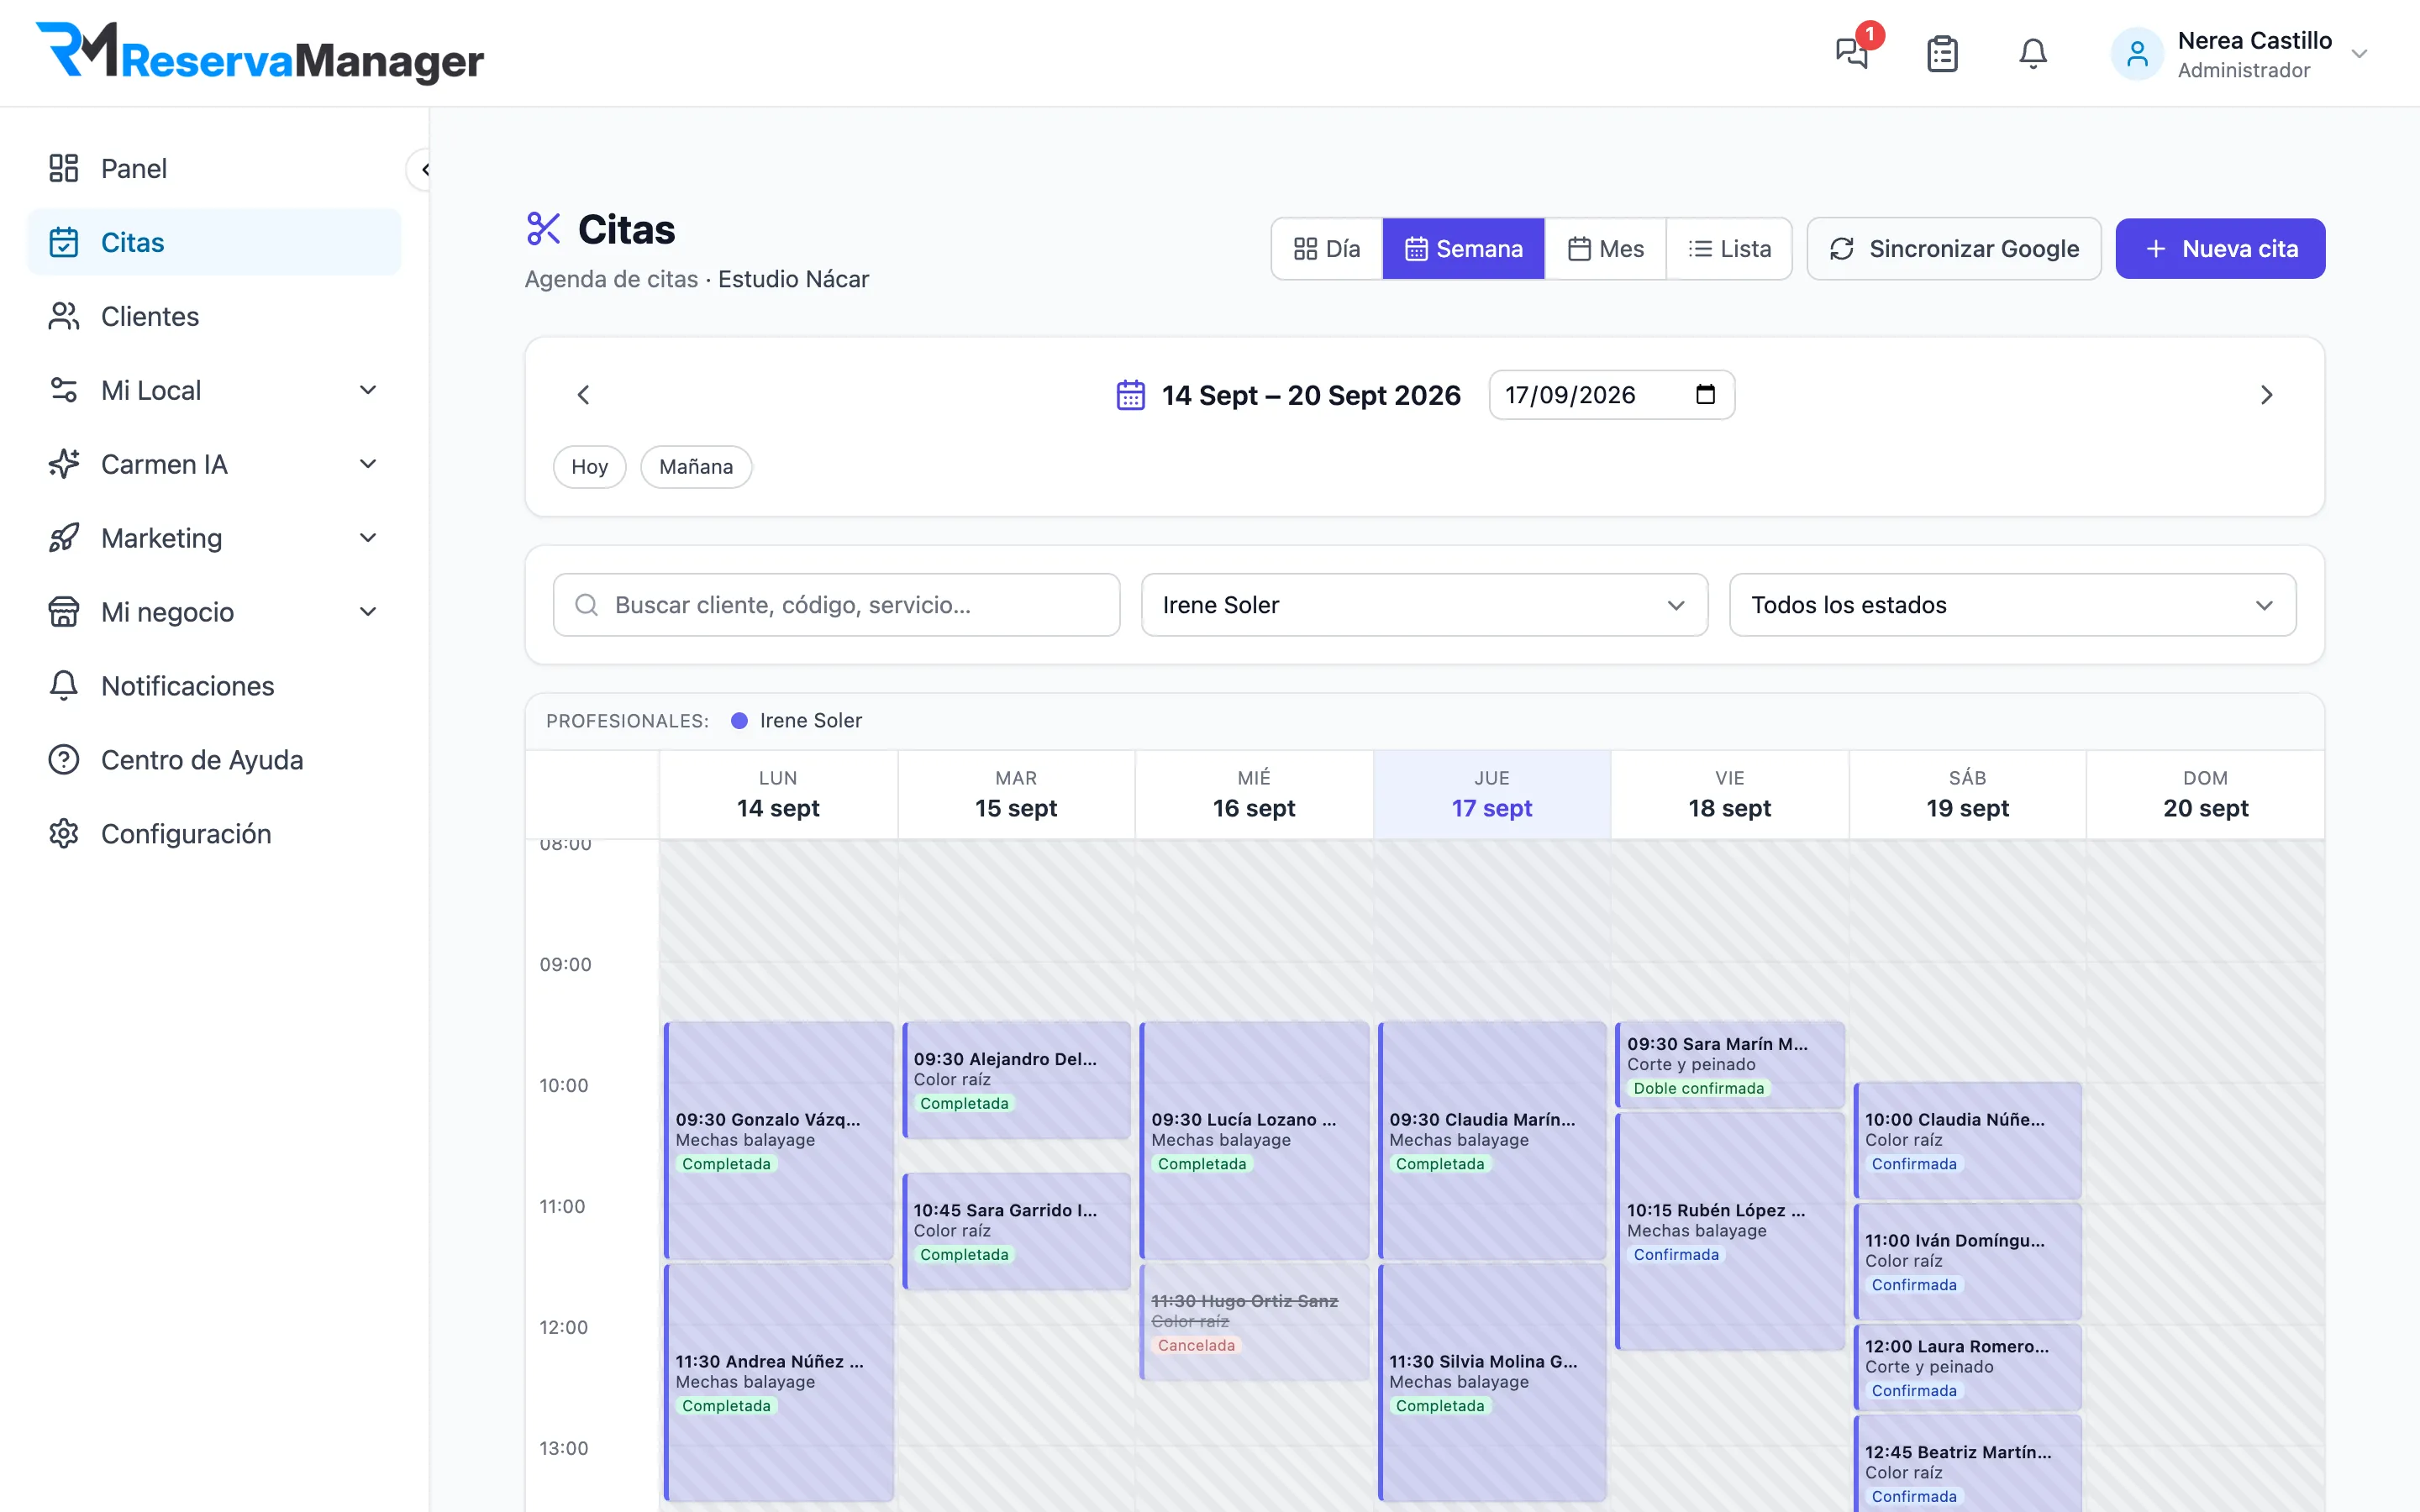Viewport: 2420px width, 1512px height.
Task: Click the Configuración gear icon
Action: pyautogui.click(x=63, y=834)
